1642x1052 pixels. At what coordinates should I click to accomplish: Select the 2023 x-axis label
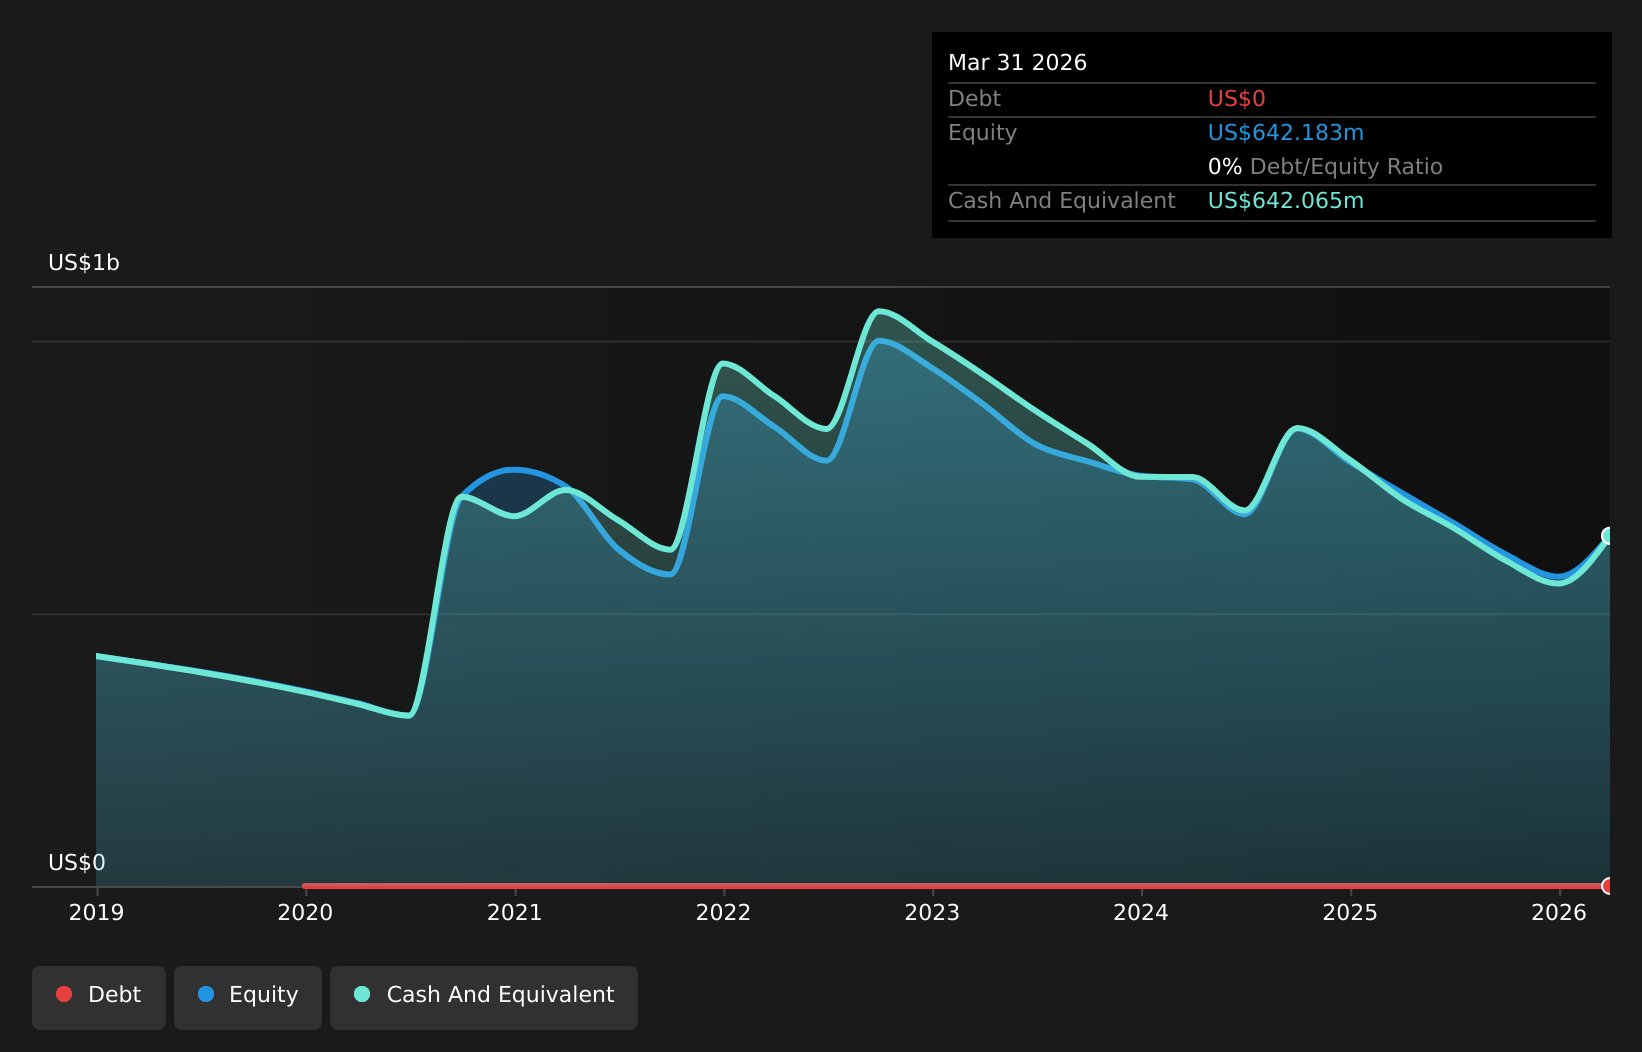click(932, 913)
